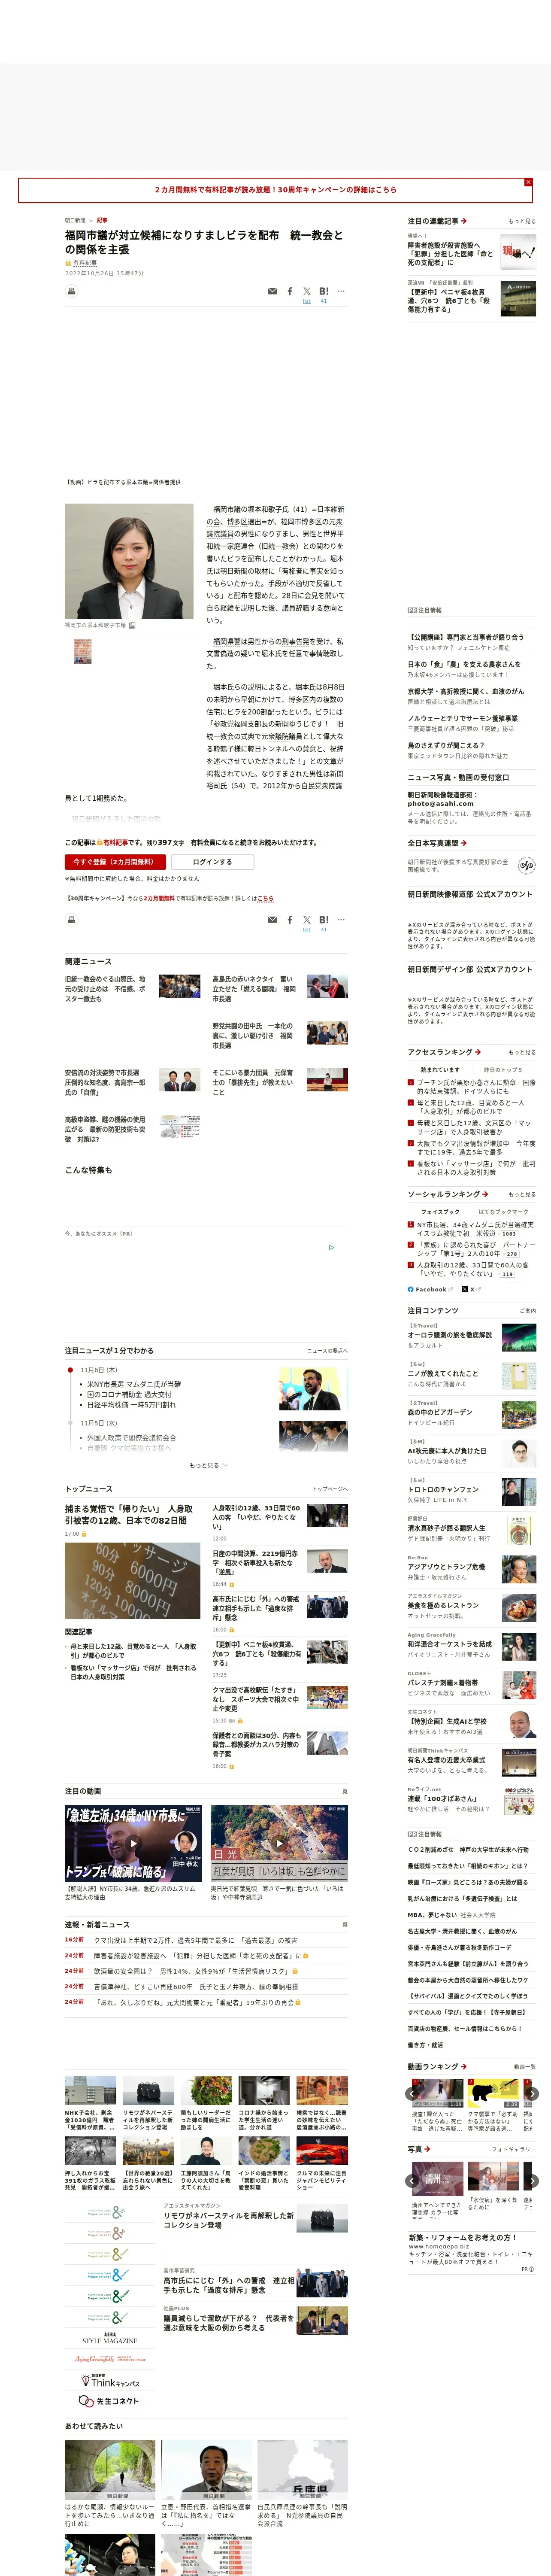Open the ellipsis menu in the bottom share bar

click(341, 919)
